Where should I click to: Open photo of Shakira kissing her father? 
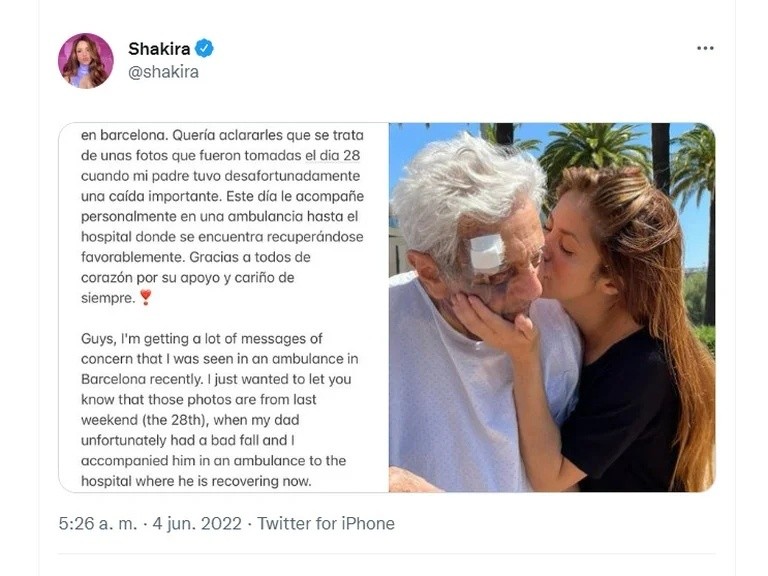point(551,307)
